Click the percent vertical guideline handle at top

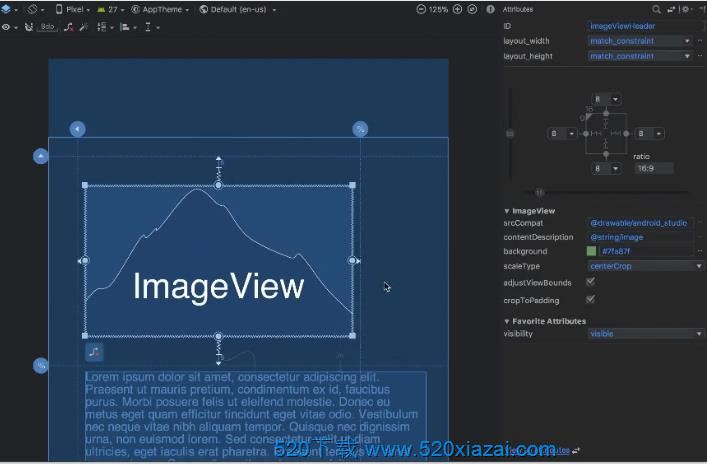click(x=360, y=129)
